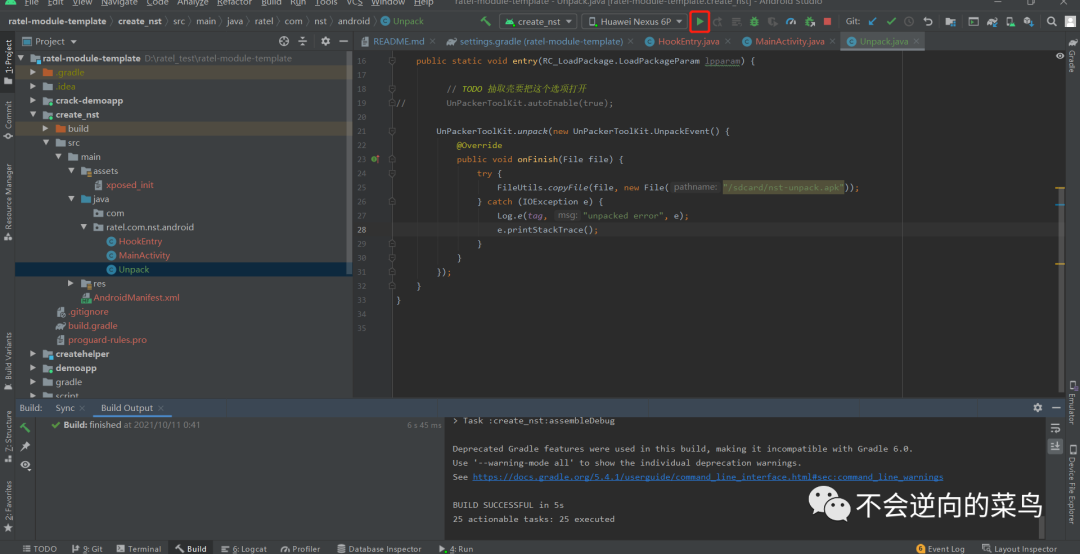Click Git Update Project blue arrow
This screenshot has width=1080, height=554.
click(873, 22)
